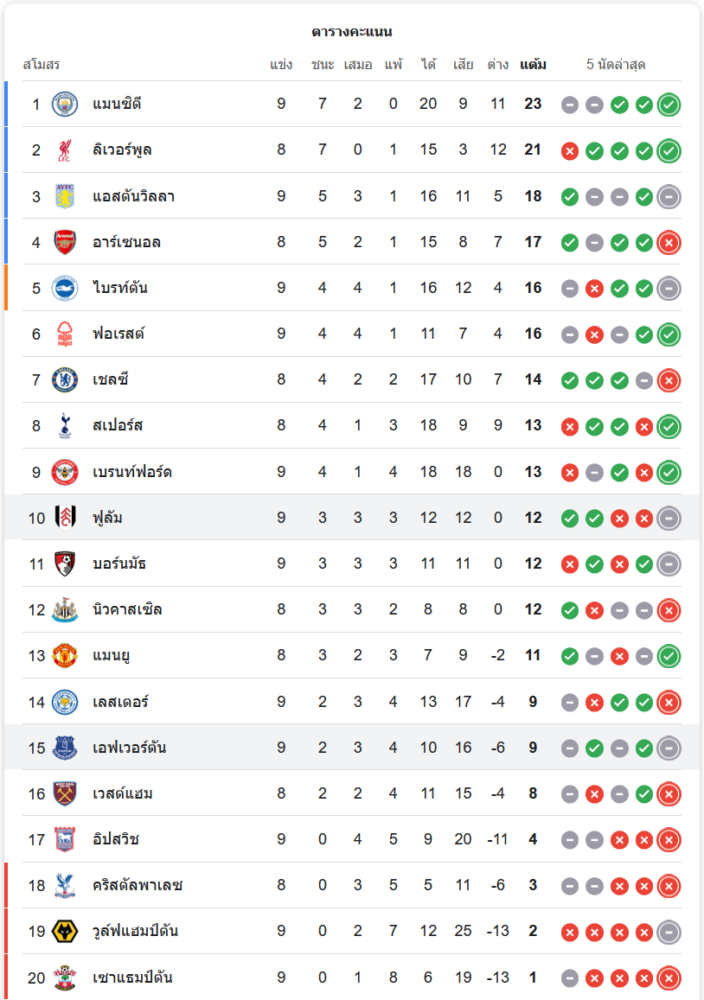Select the ตารางคะแนน standings title
The width and height of the screenshot is (704, 1000).
click(x=352, y=32)
